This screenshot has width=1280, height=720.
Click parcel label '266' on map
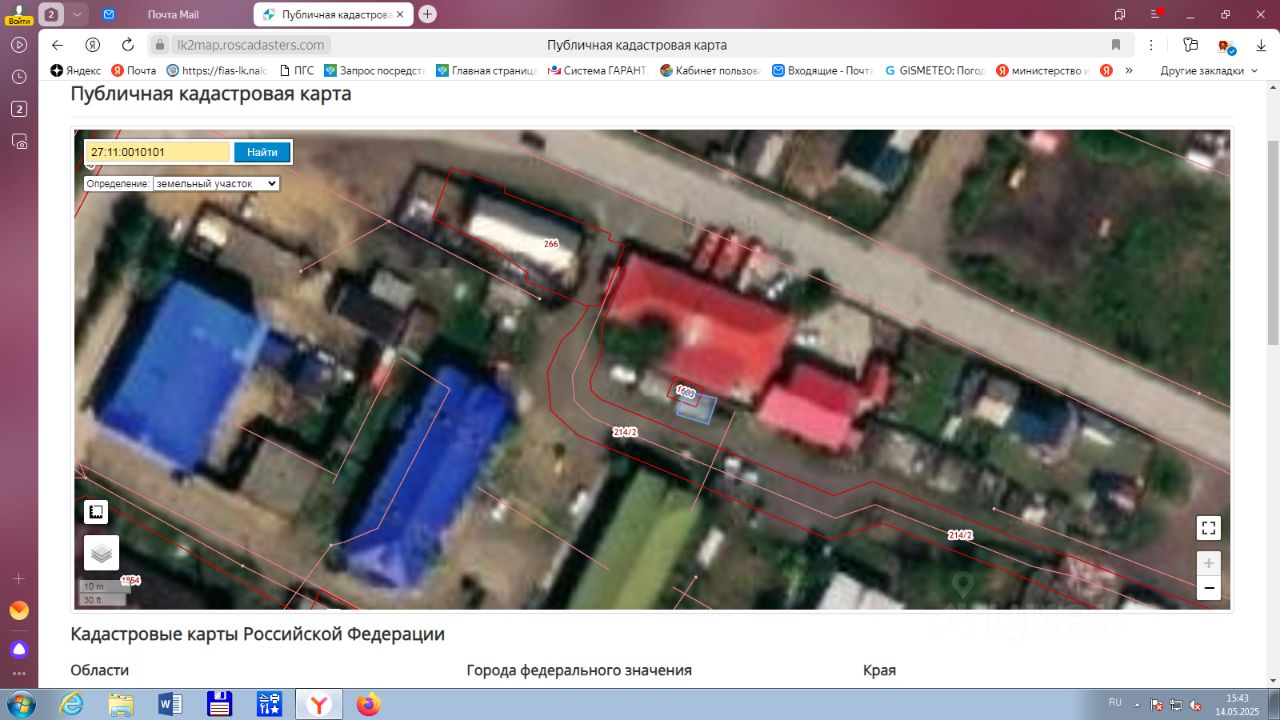coord(551,244)
